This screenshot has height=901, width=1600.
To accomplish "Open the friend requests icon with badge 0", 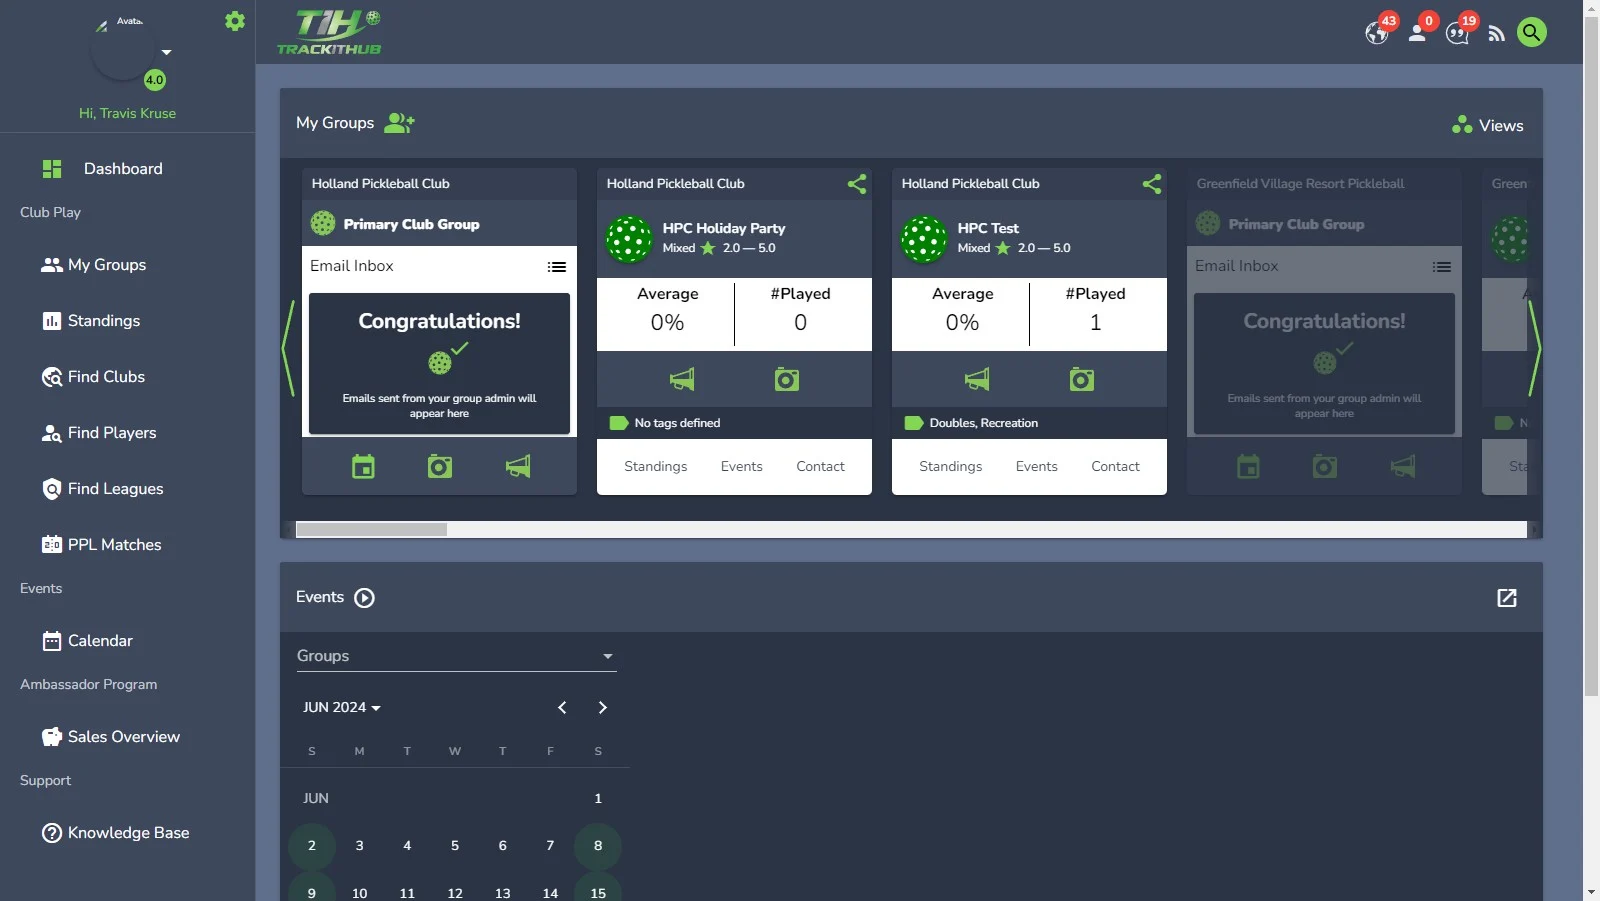I will [1417, 33].
